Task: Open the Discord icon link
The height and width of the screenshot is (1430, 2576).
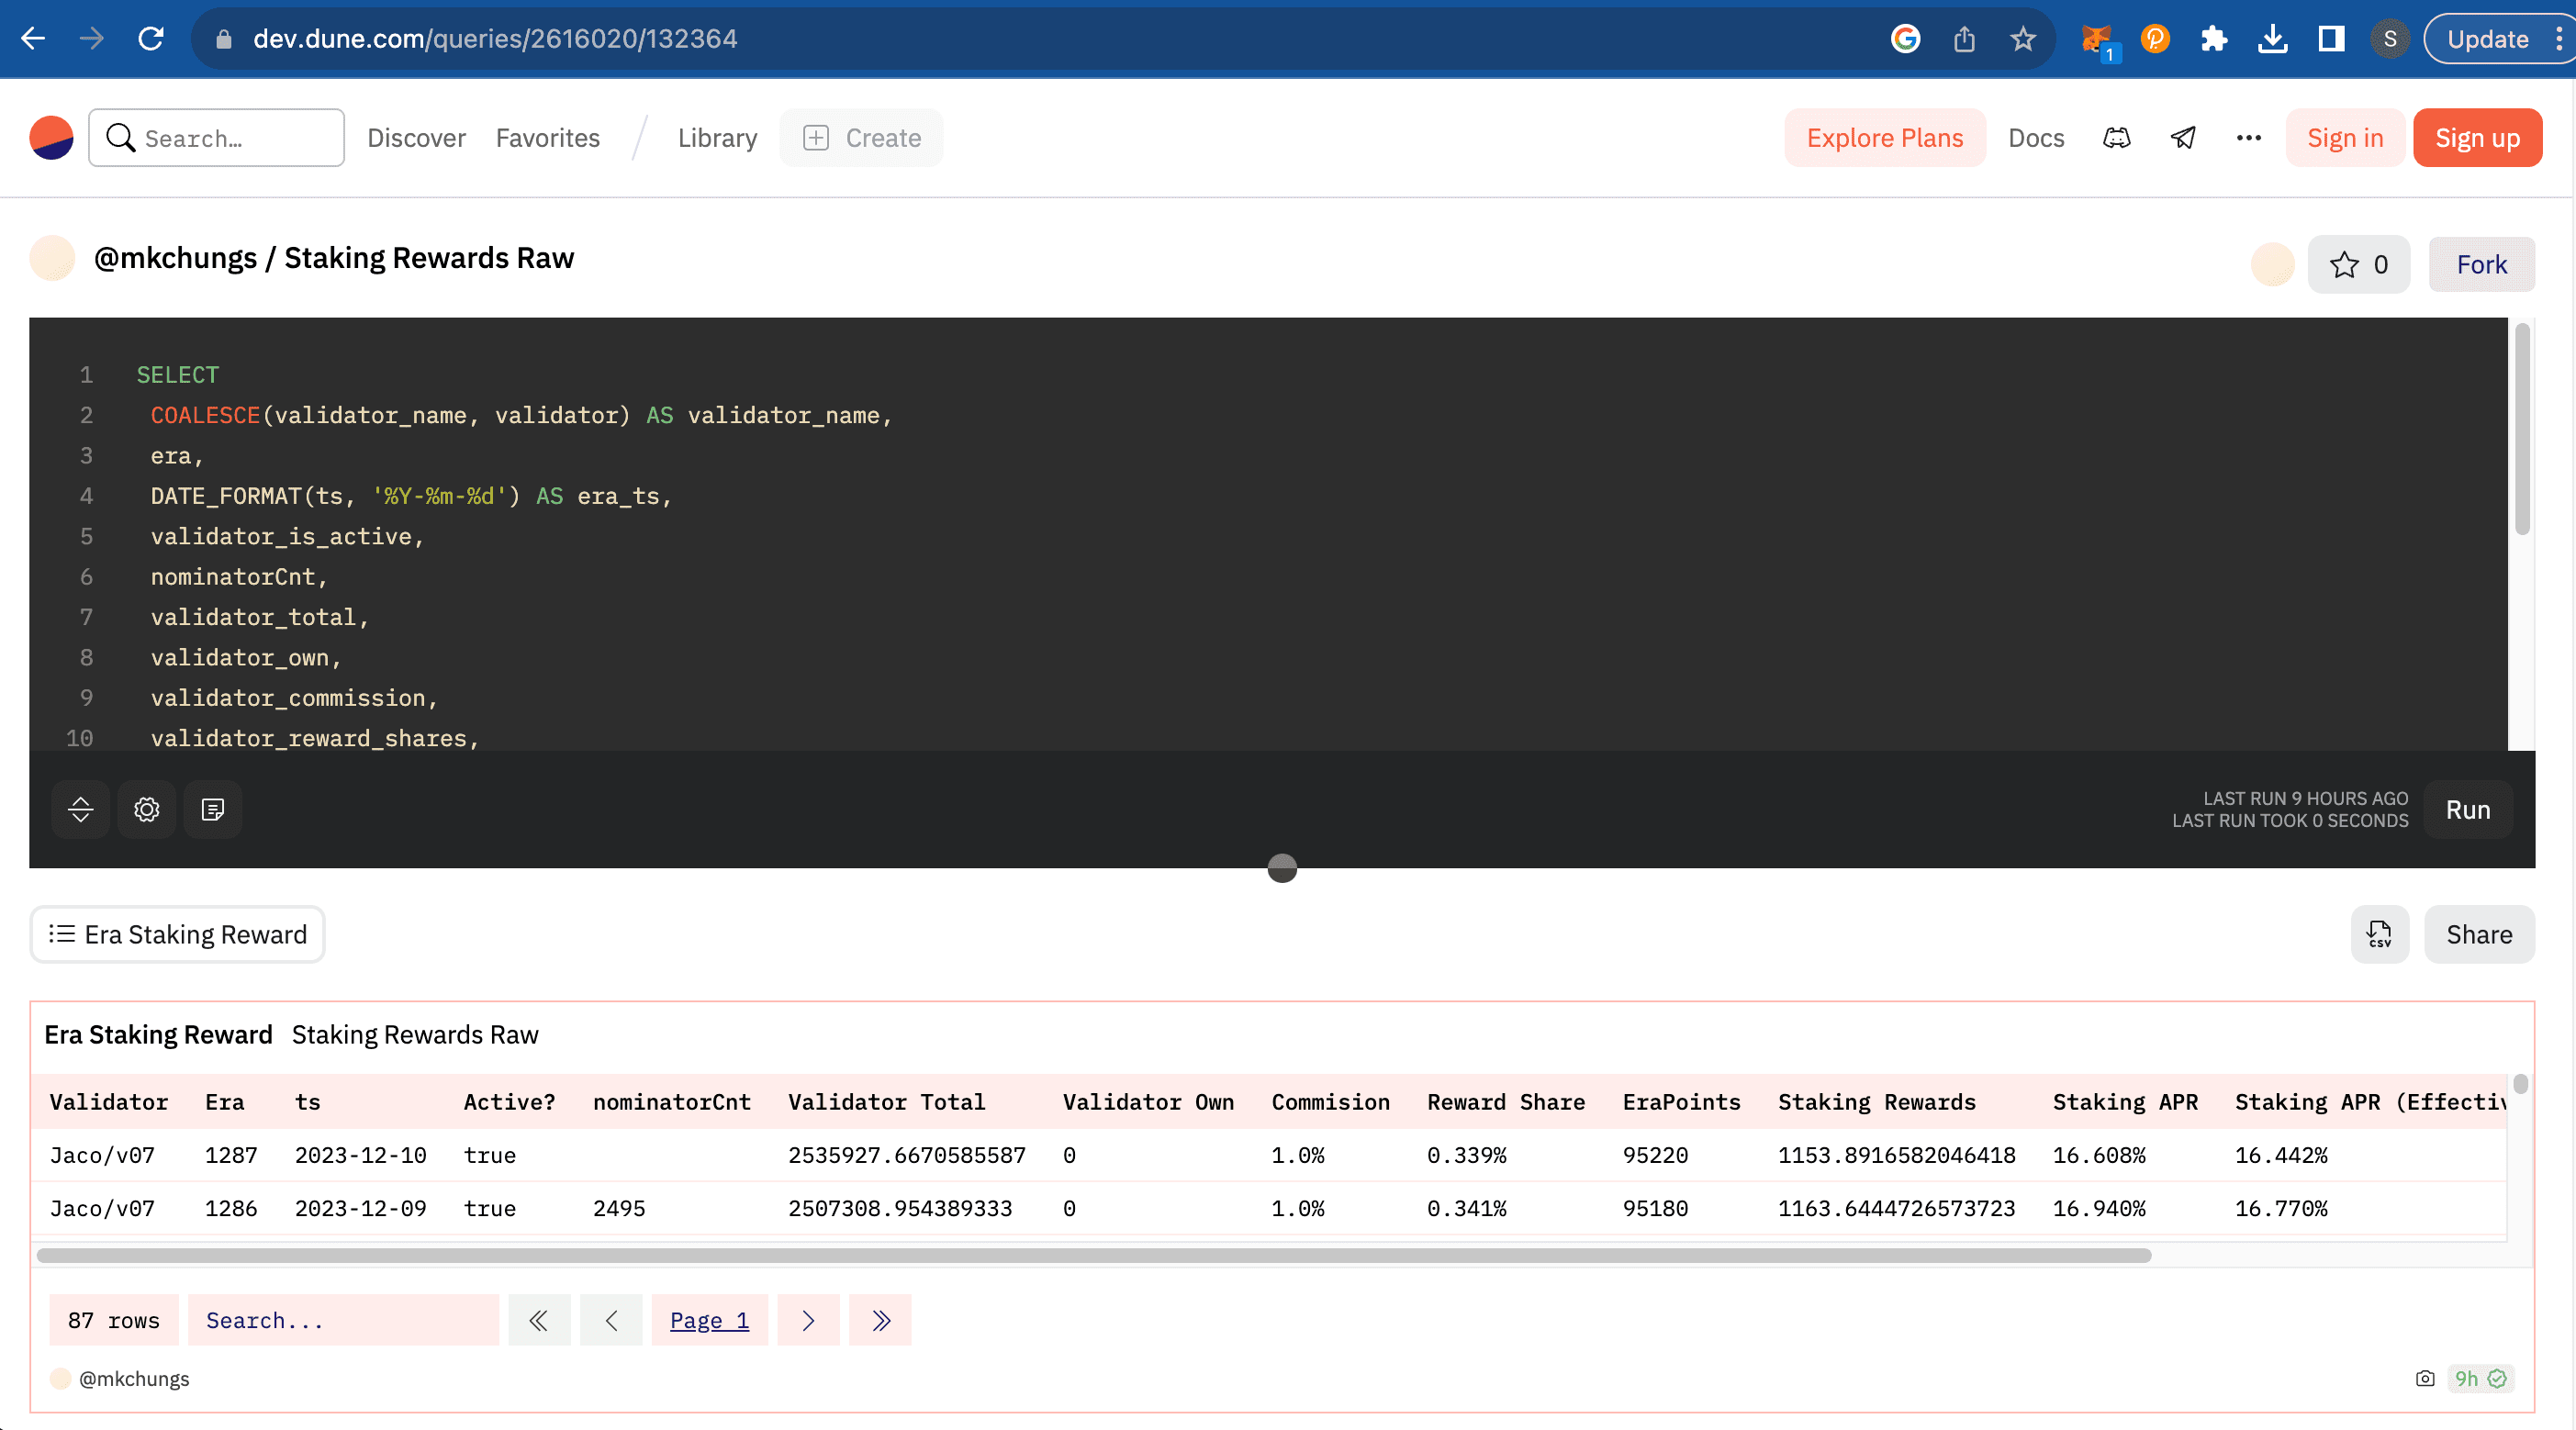Action: tap(2117, 138)
